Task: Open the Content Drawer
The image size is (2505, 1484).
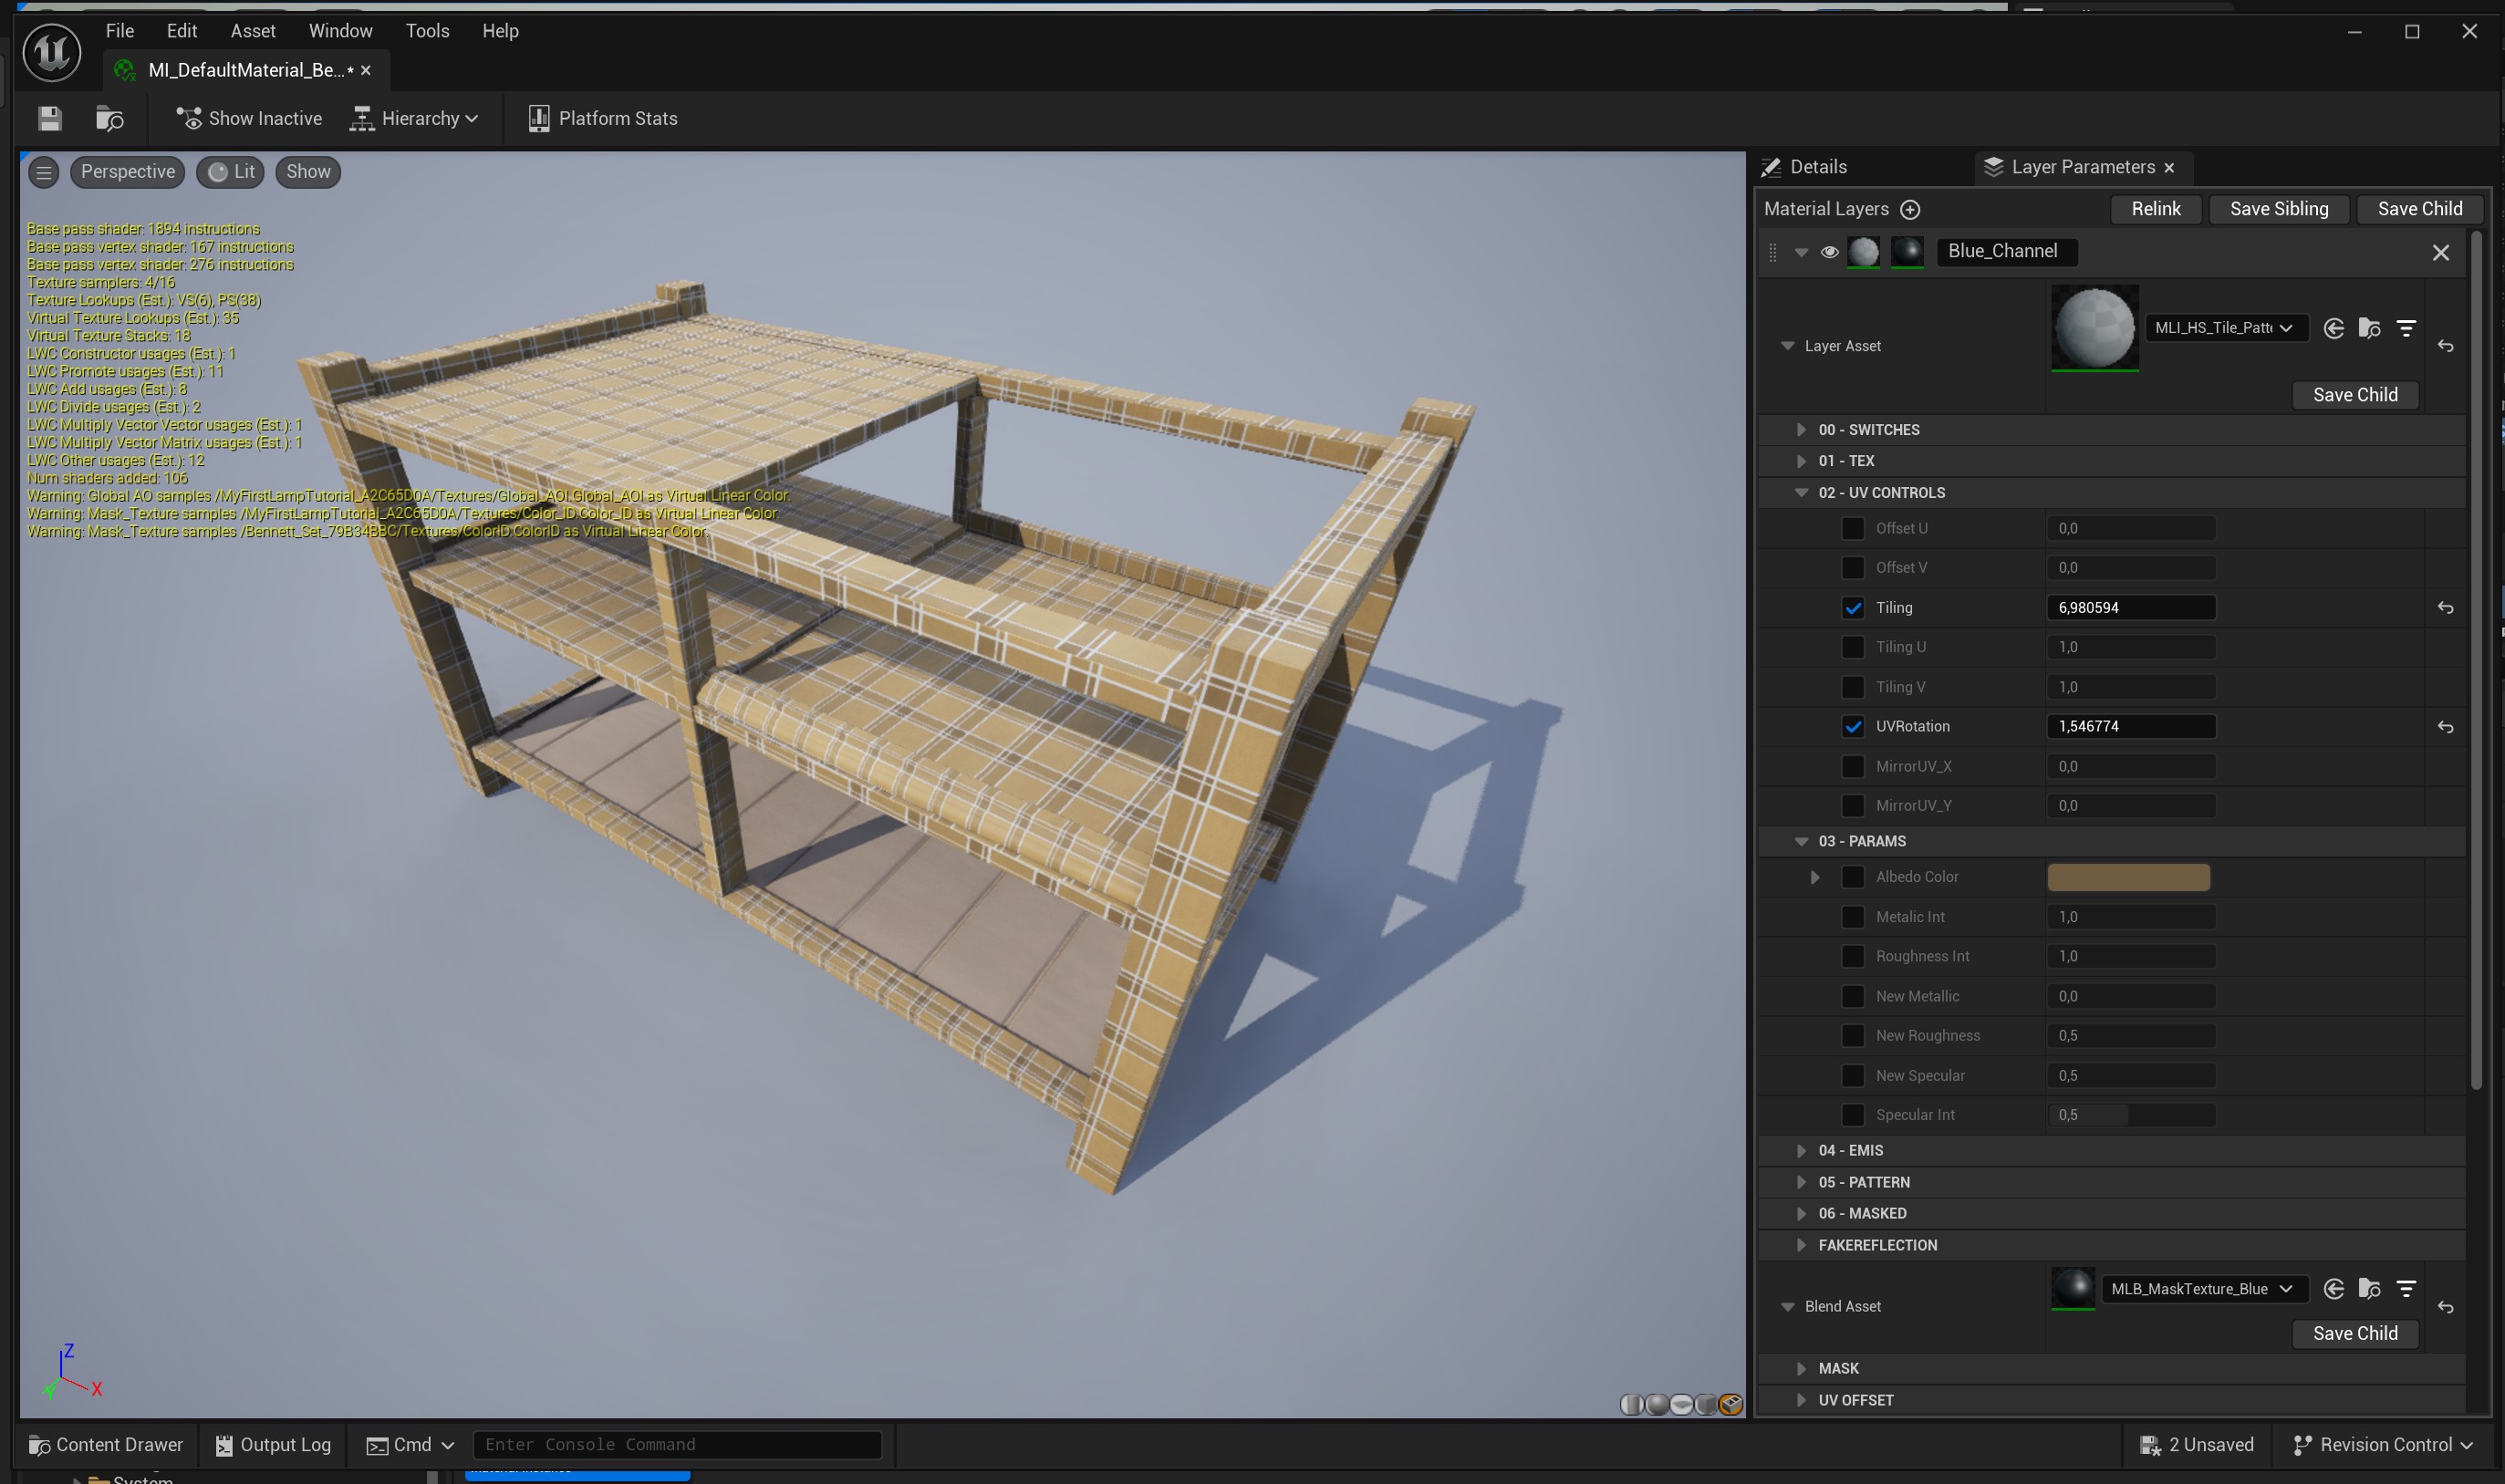Action: [106, 1445]
